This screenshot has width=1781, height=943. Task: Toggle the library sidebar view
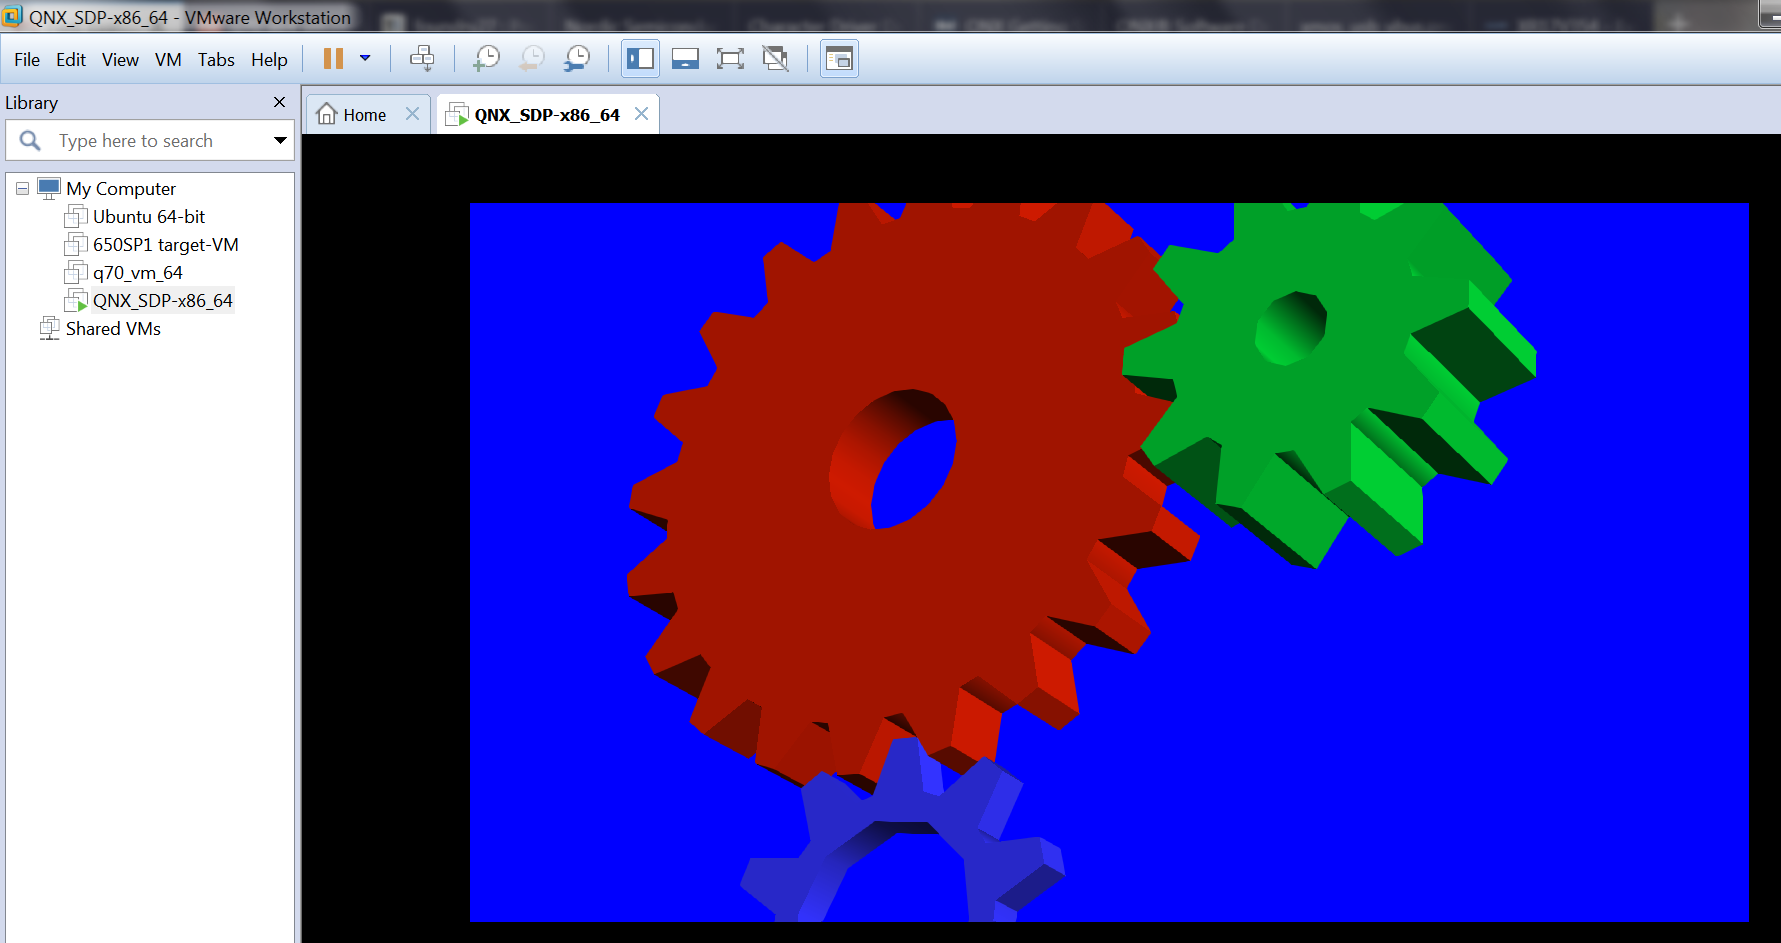pyautogui.click(x=640, y=59)
